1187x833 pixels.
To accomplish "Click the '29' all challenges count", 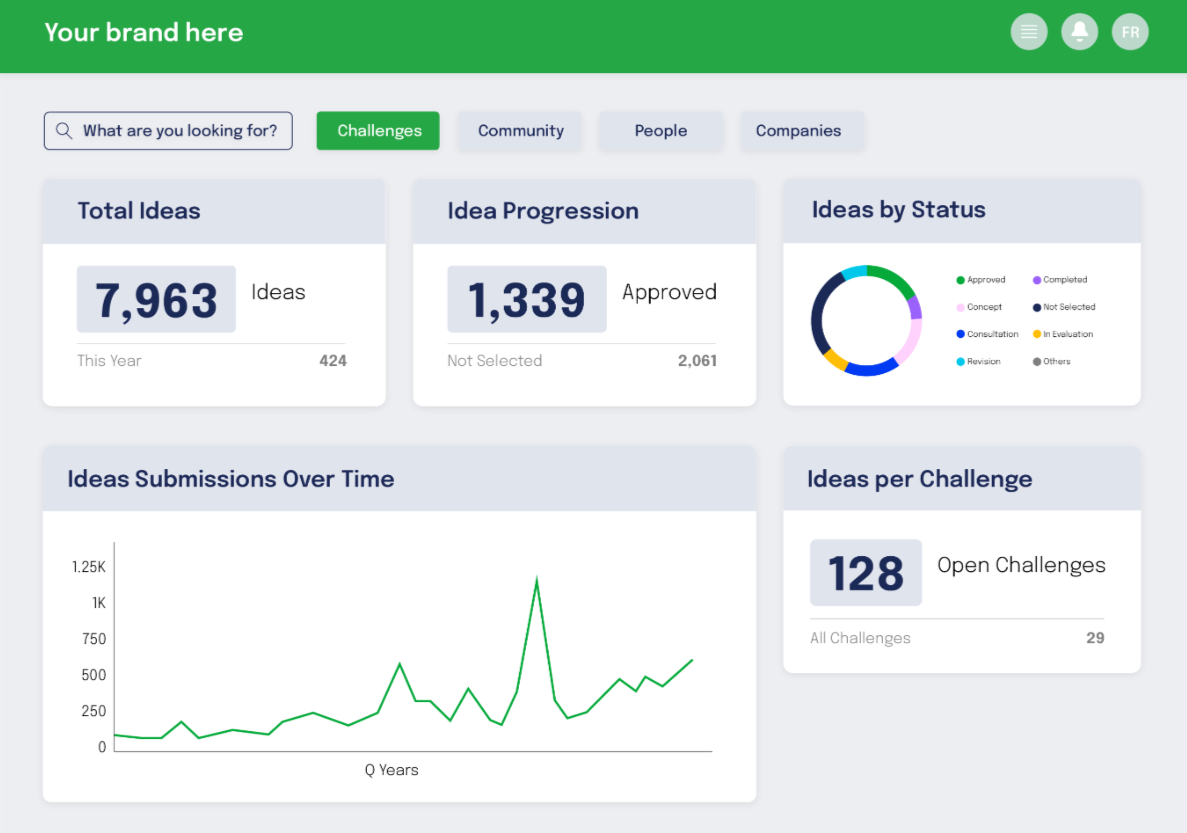I will 1095,638.
